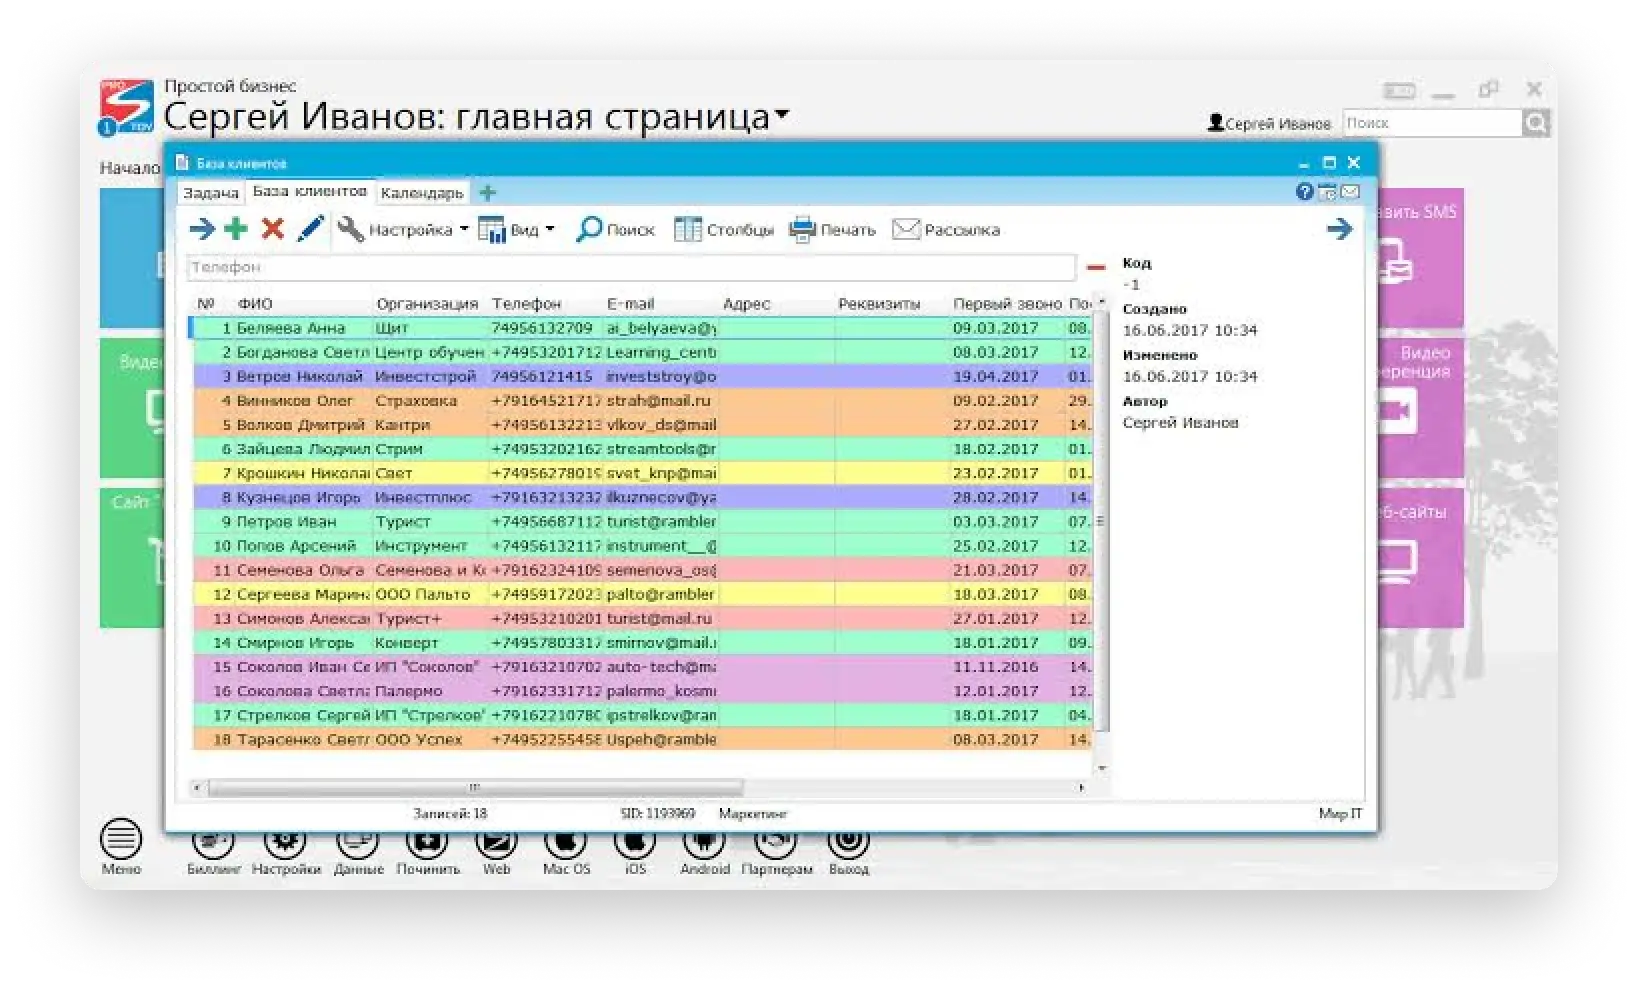Viewport: 1638px width, 990px height.
Task: Click the main window Поиск search field
Action: 1432,123
